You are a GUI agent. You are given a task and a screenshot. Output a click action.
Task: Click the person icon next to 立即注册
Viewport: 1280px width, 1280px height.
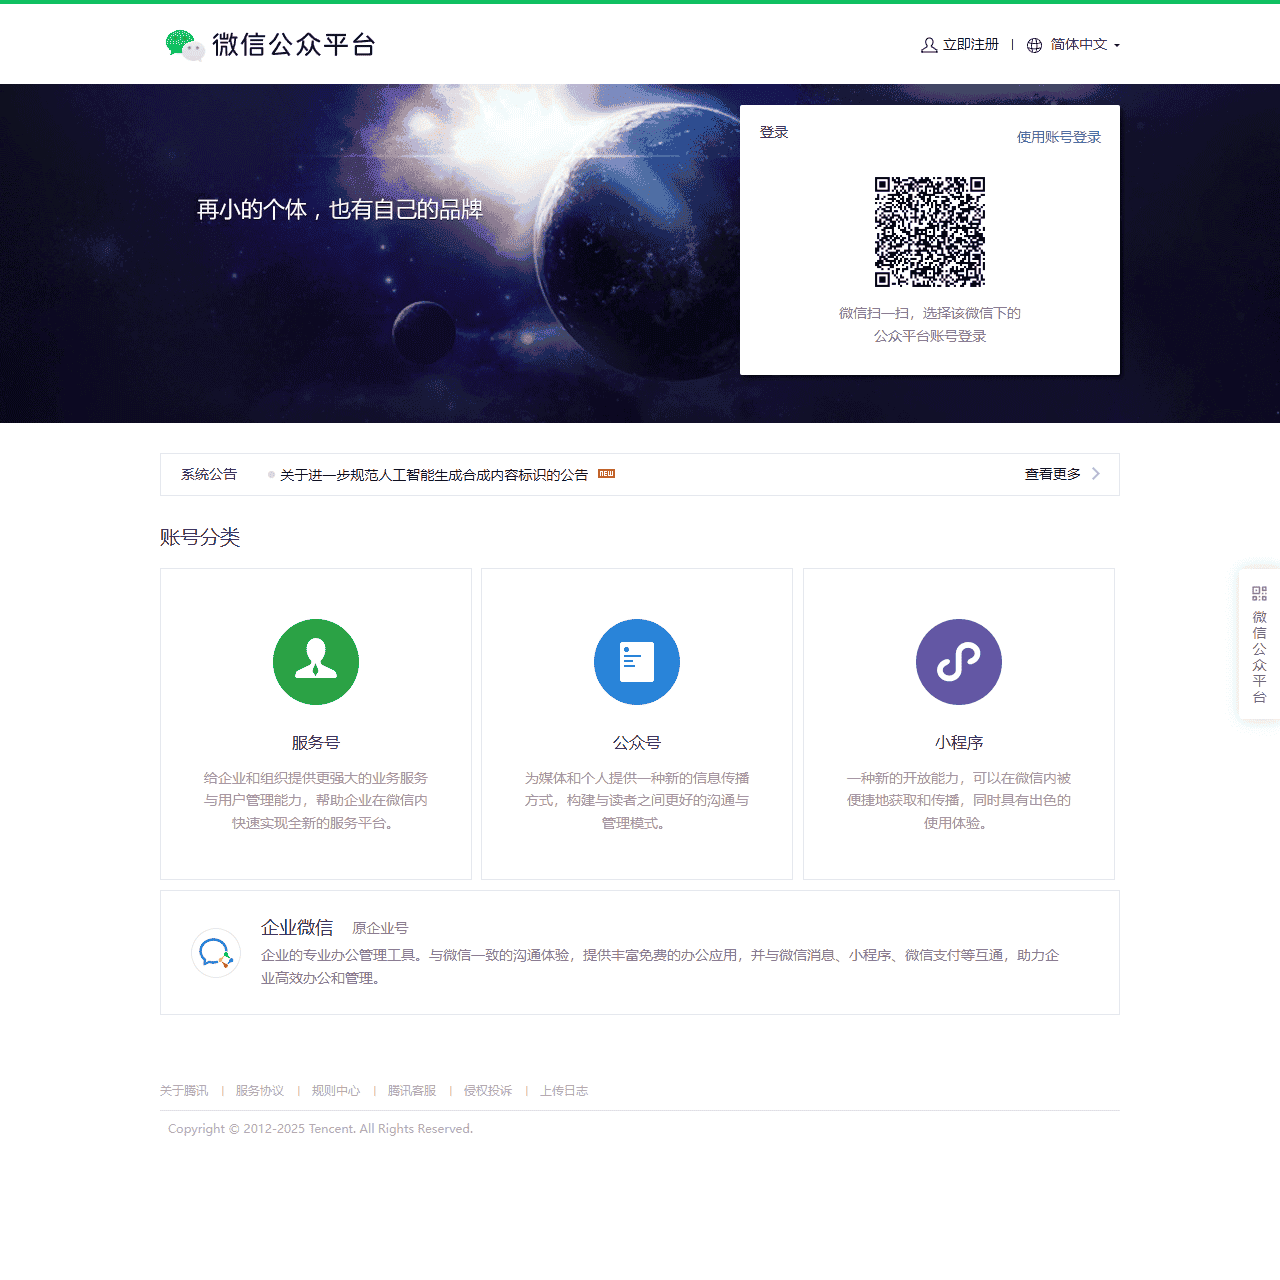pyautogui.click(x=929, y=45)
